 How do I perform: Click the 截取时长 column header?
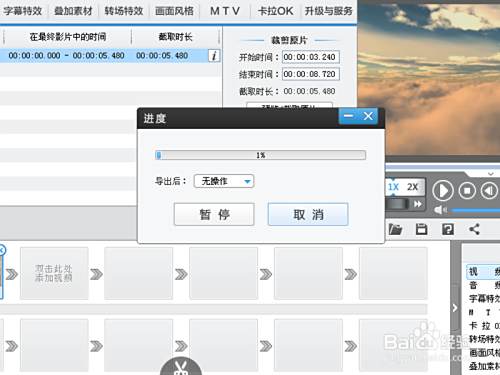[176, 37]
